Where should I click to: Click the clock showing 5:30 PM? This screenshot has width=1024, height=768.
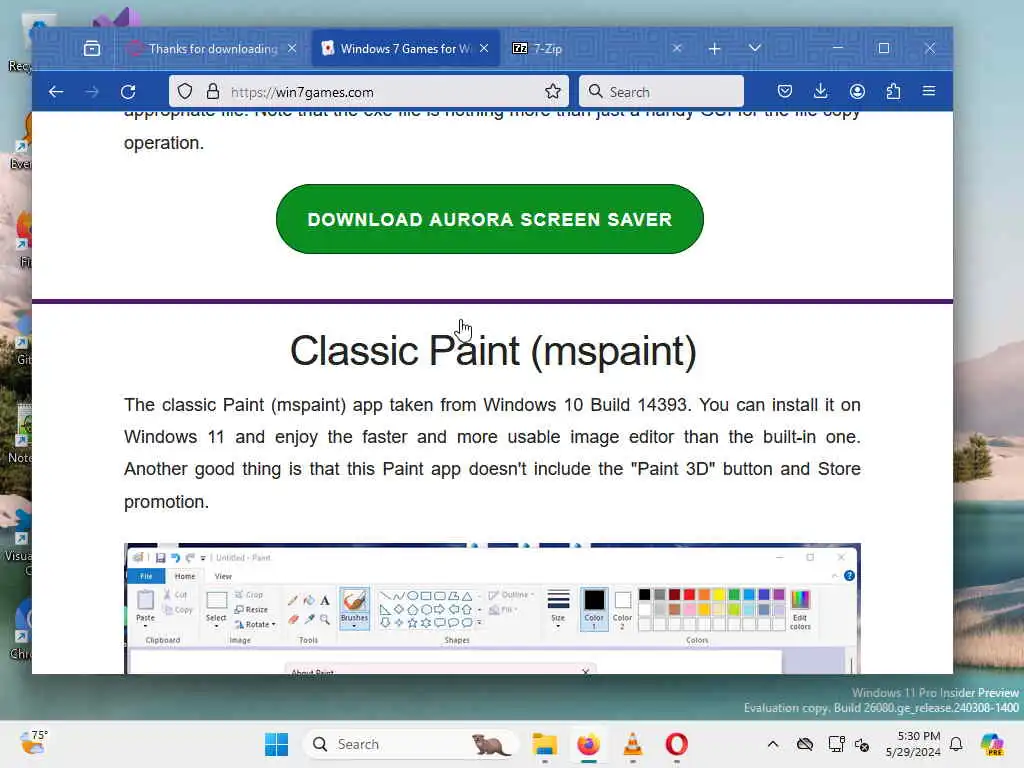(913, 744)
